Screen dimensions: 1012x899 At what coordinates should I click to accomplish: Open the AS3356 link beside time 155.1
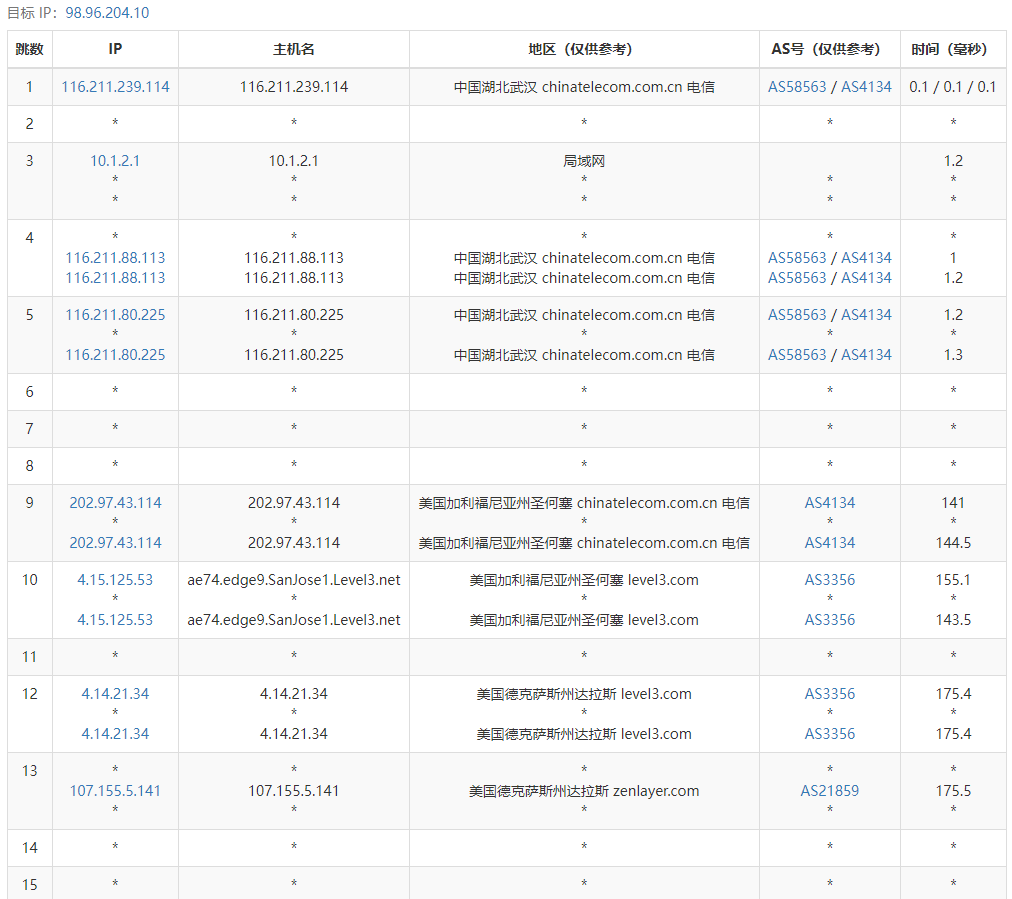(830, 580)
